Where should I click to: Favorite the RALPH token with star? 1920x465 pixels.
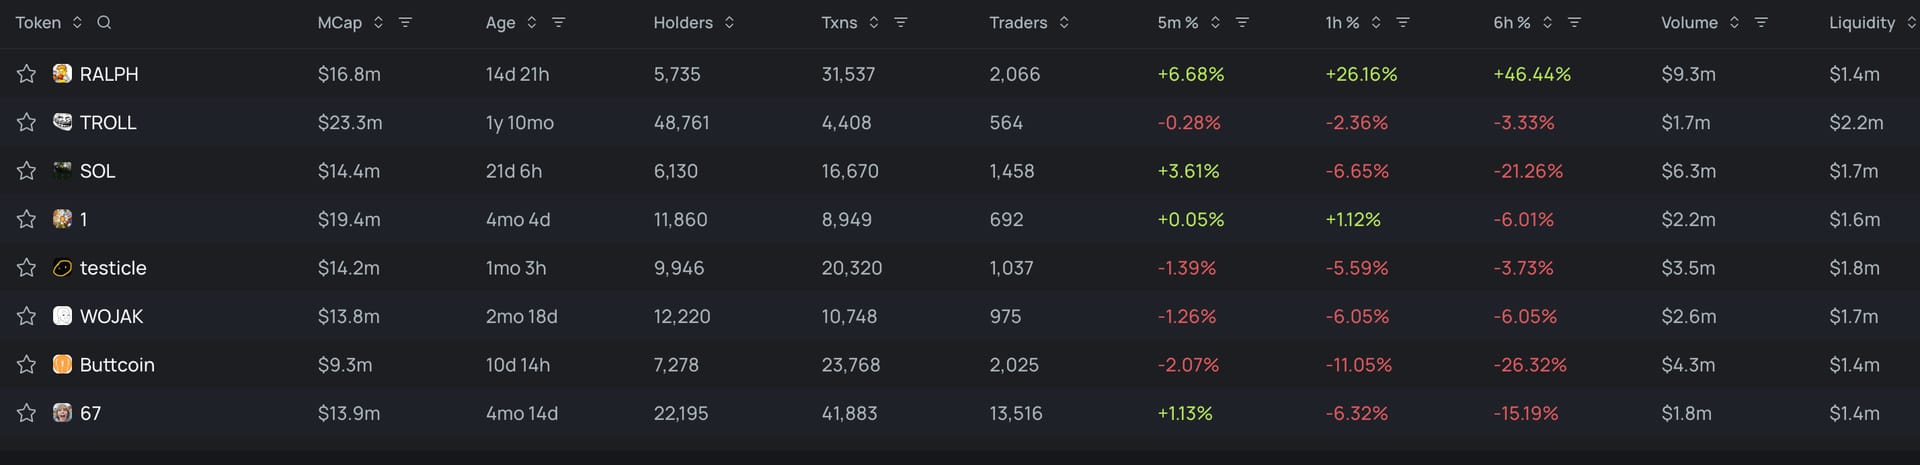click(27, 74)
